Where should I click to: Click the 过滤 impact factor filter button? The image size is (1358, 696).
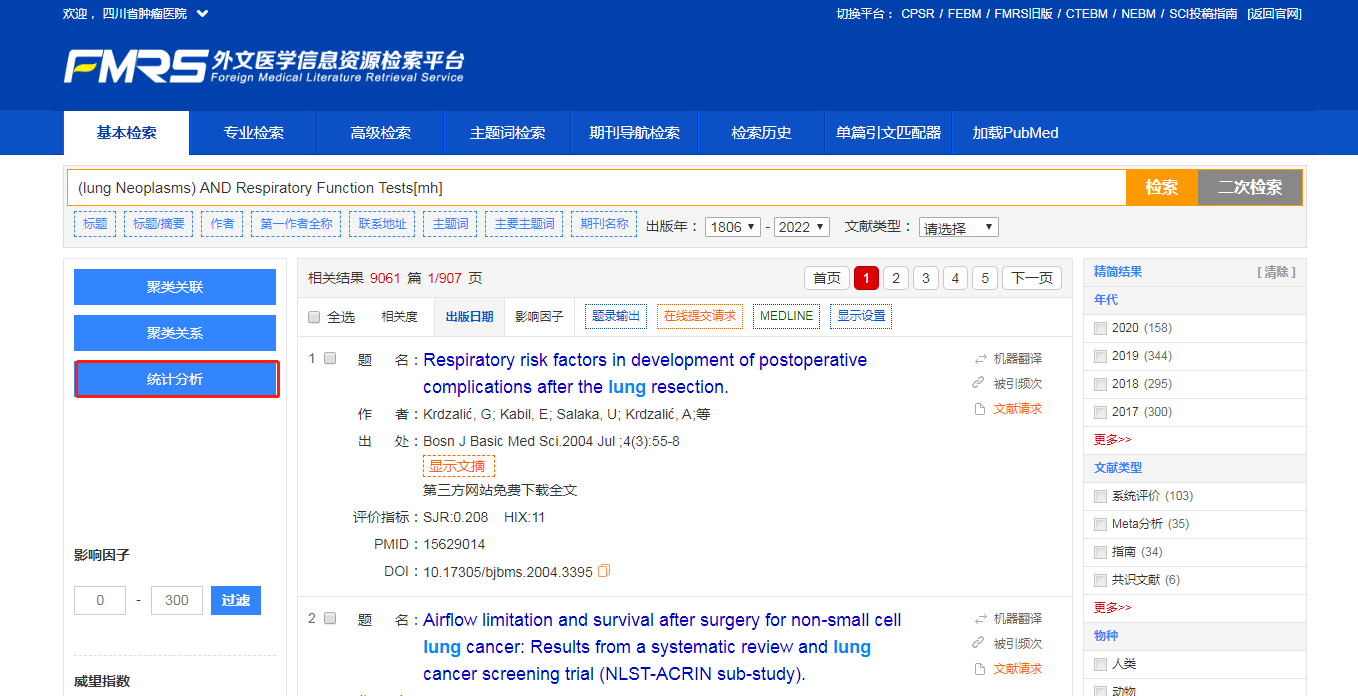[x=235, y=600]
